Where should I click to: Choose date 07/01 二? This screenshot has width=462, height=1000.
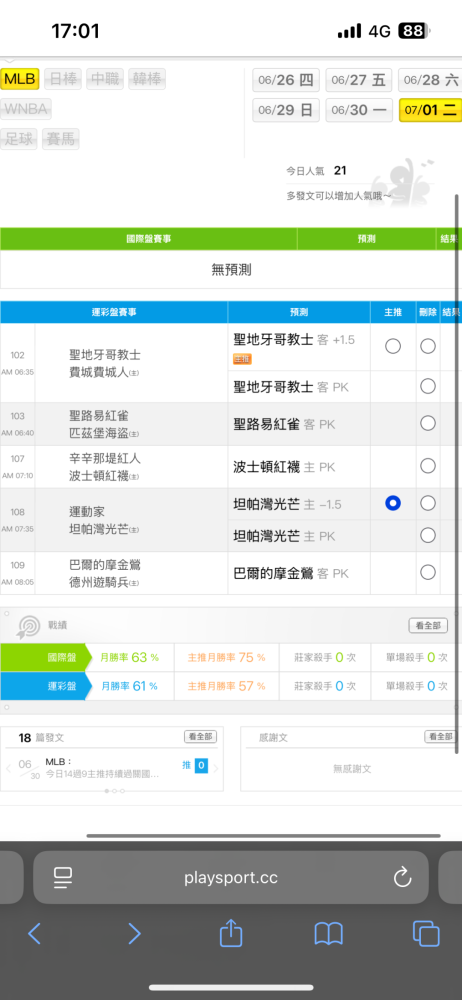pyautogui.click(x=430, y=110)
